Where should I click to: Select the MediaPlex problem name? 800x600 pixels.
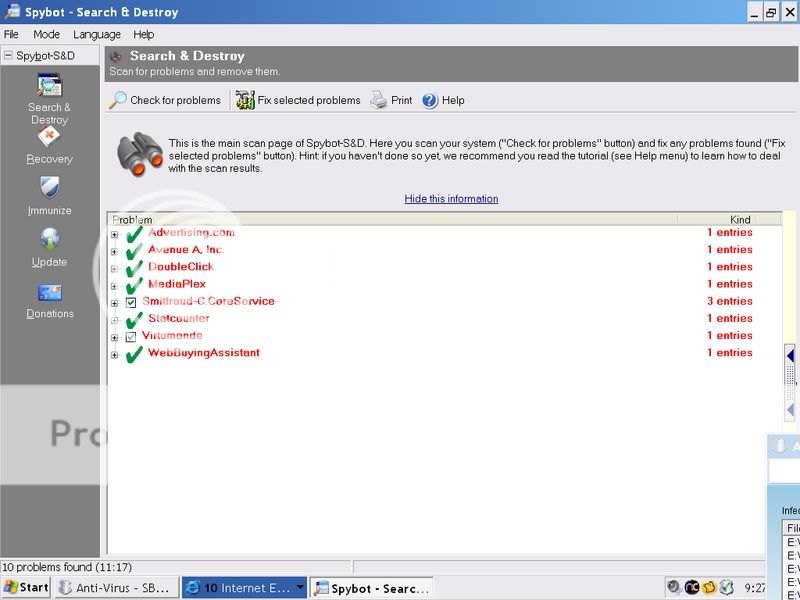[177, 284]
